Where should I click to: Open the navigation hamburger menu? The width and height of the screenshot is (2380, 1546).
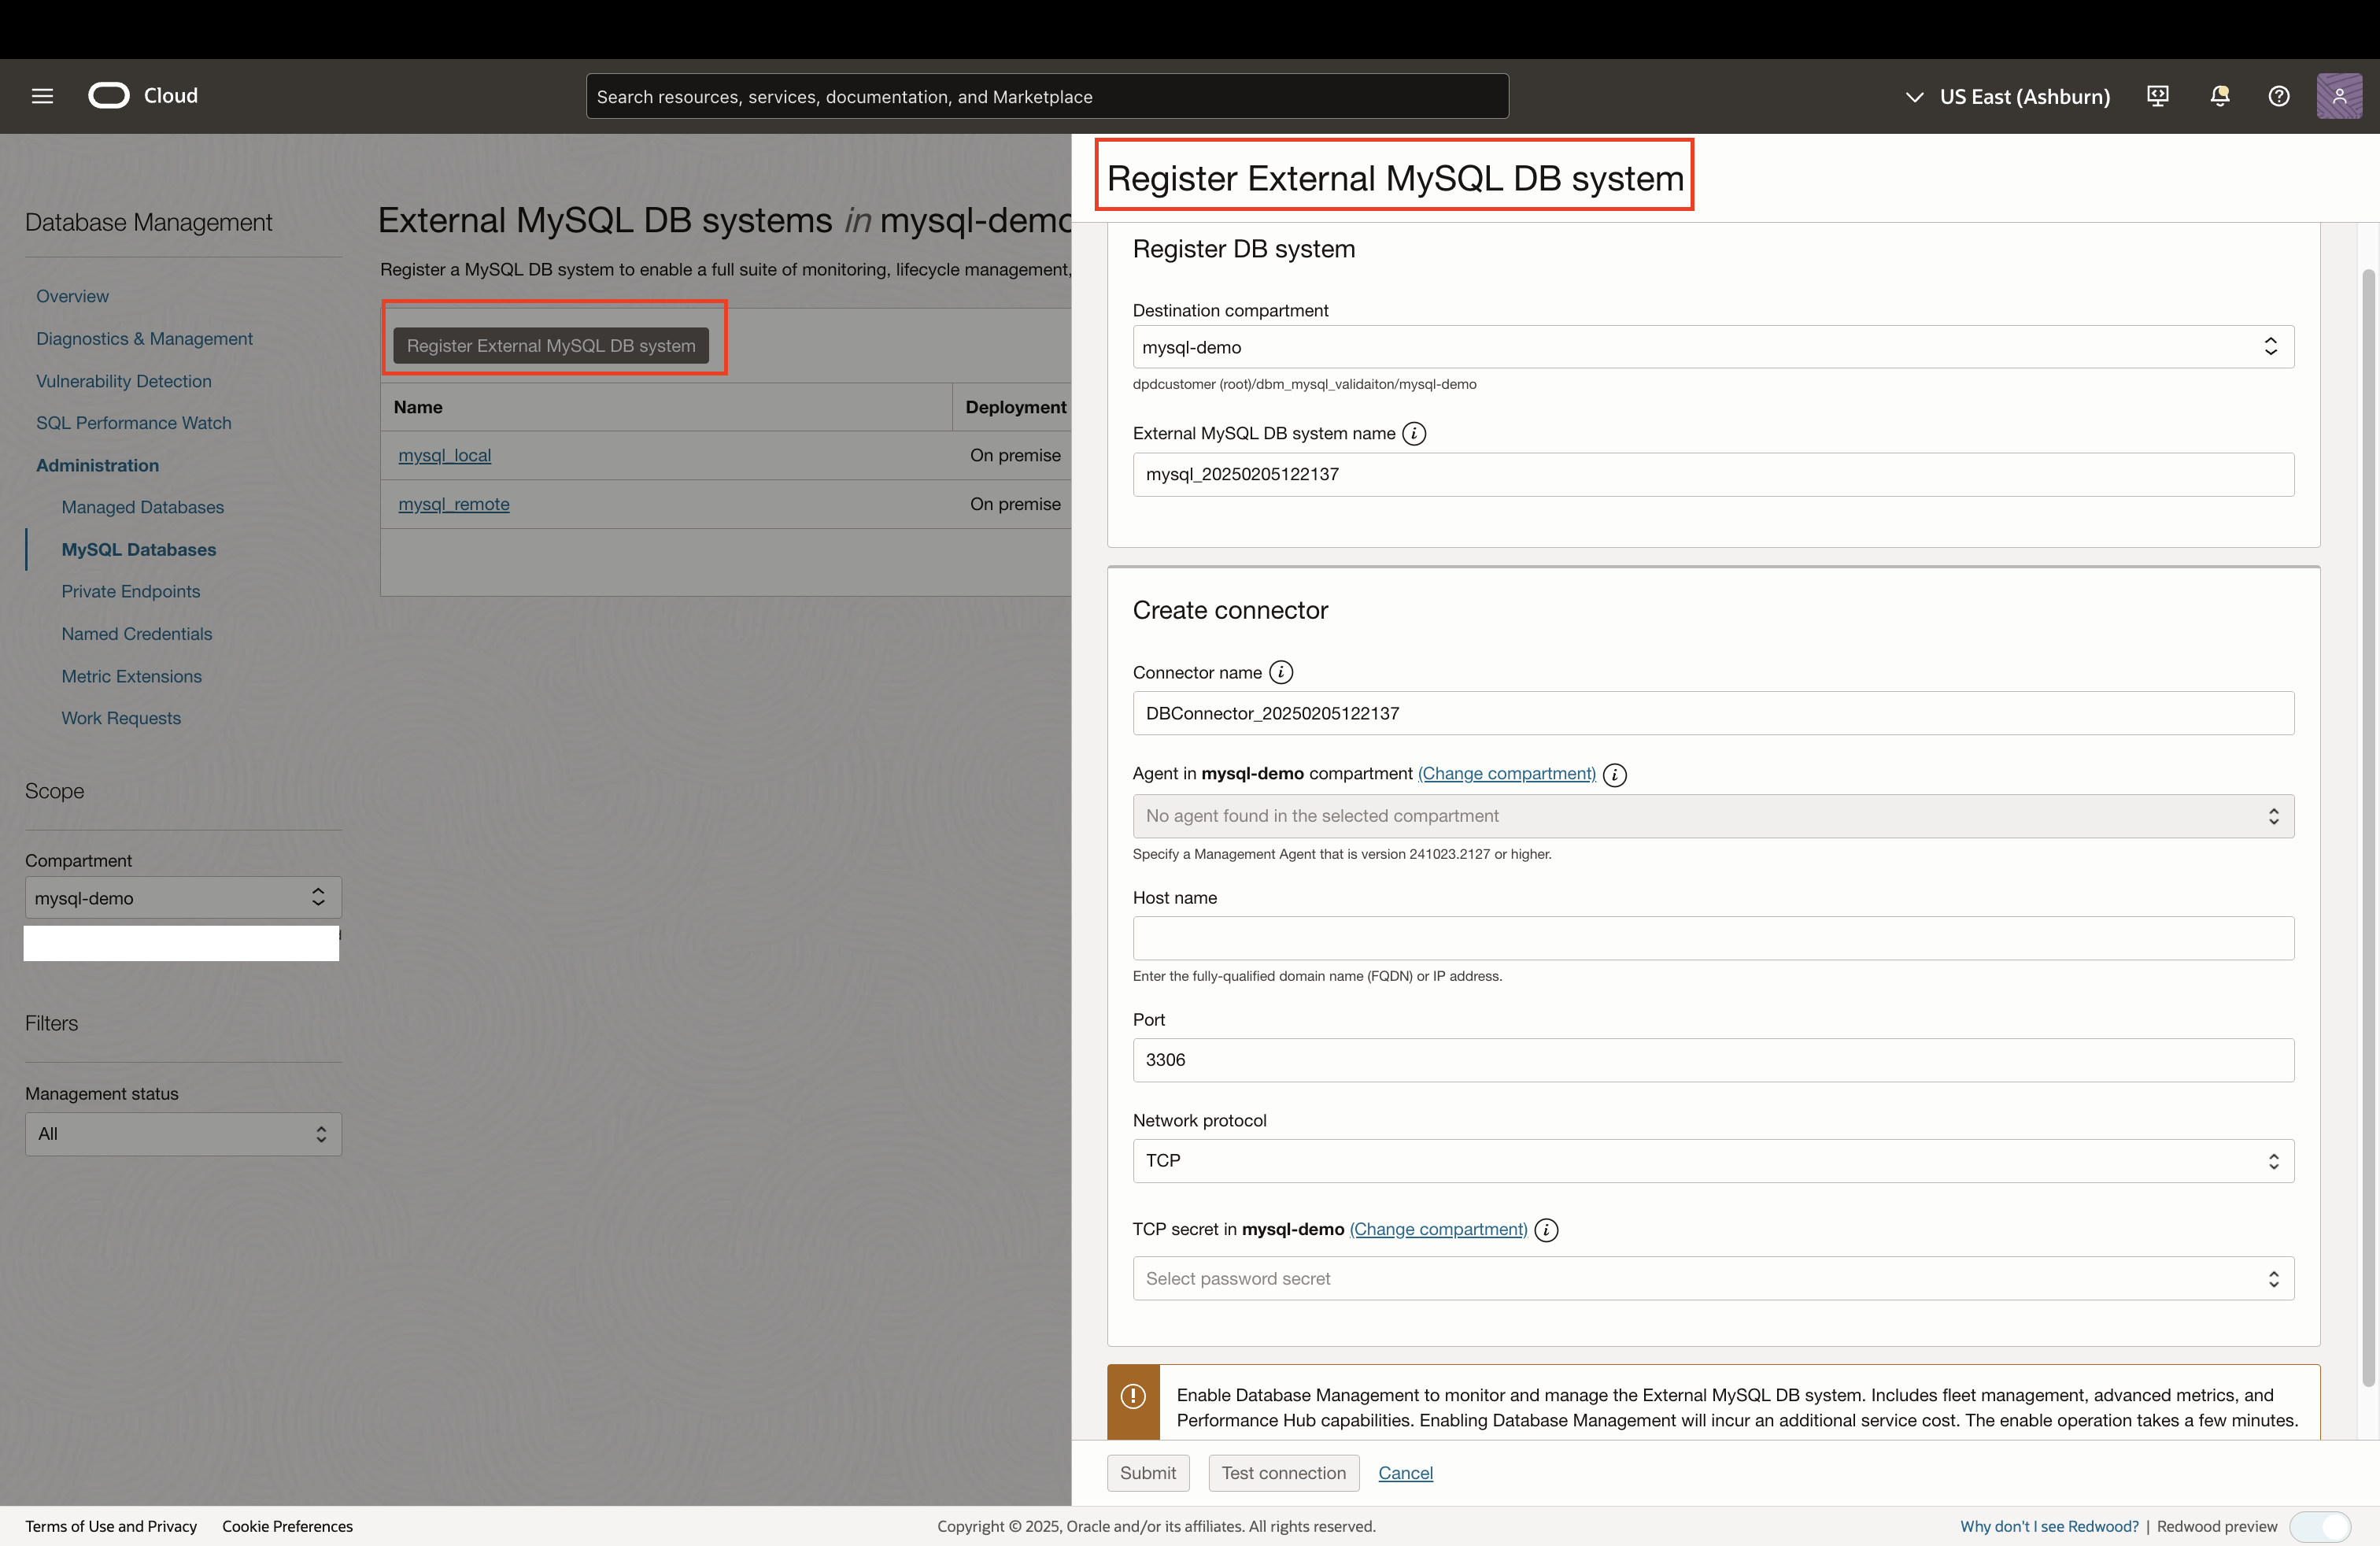coord(42,96)
